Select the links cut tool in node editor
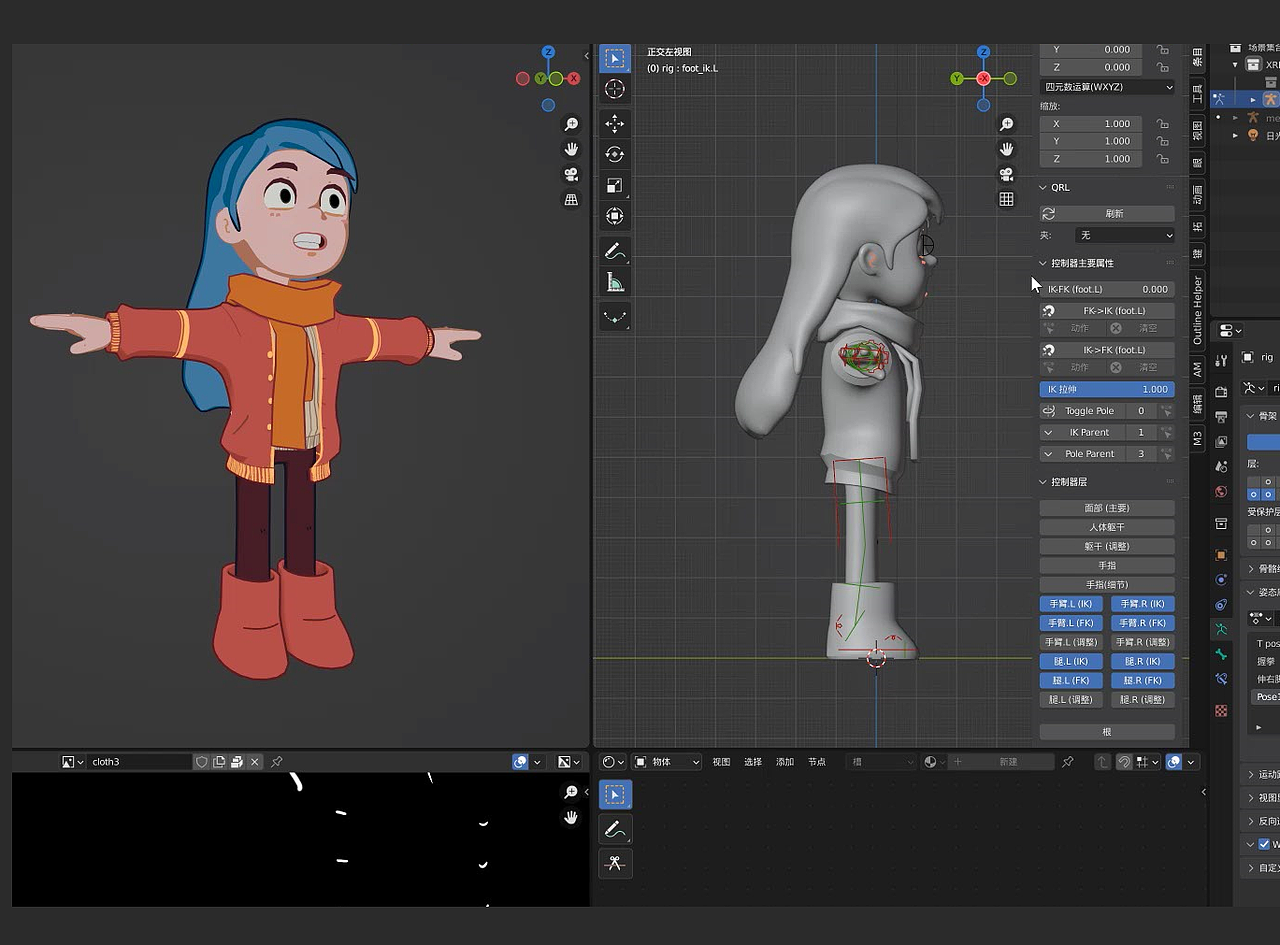Image resolution: width=1280 pixels, height=945 pixels. 615,863
